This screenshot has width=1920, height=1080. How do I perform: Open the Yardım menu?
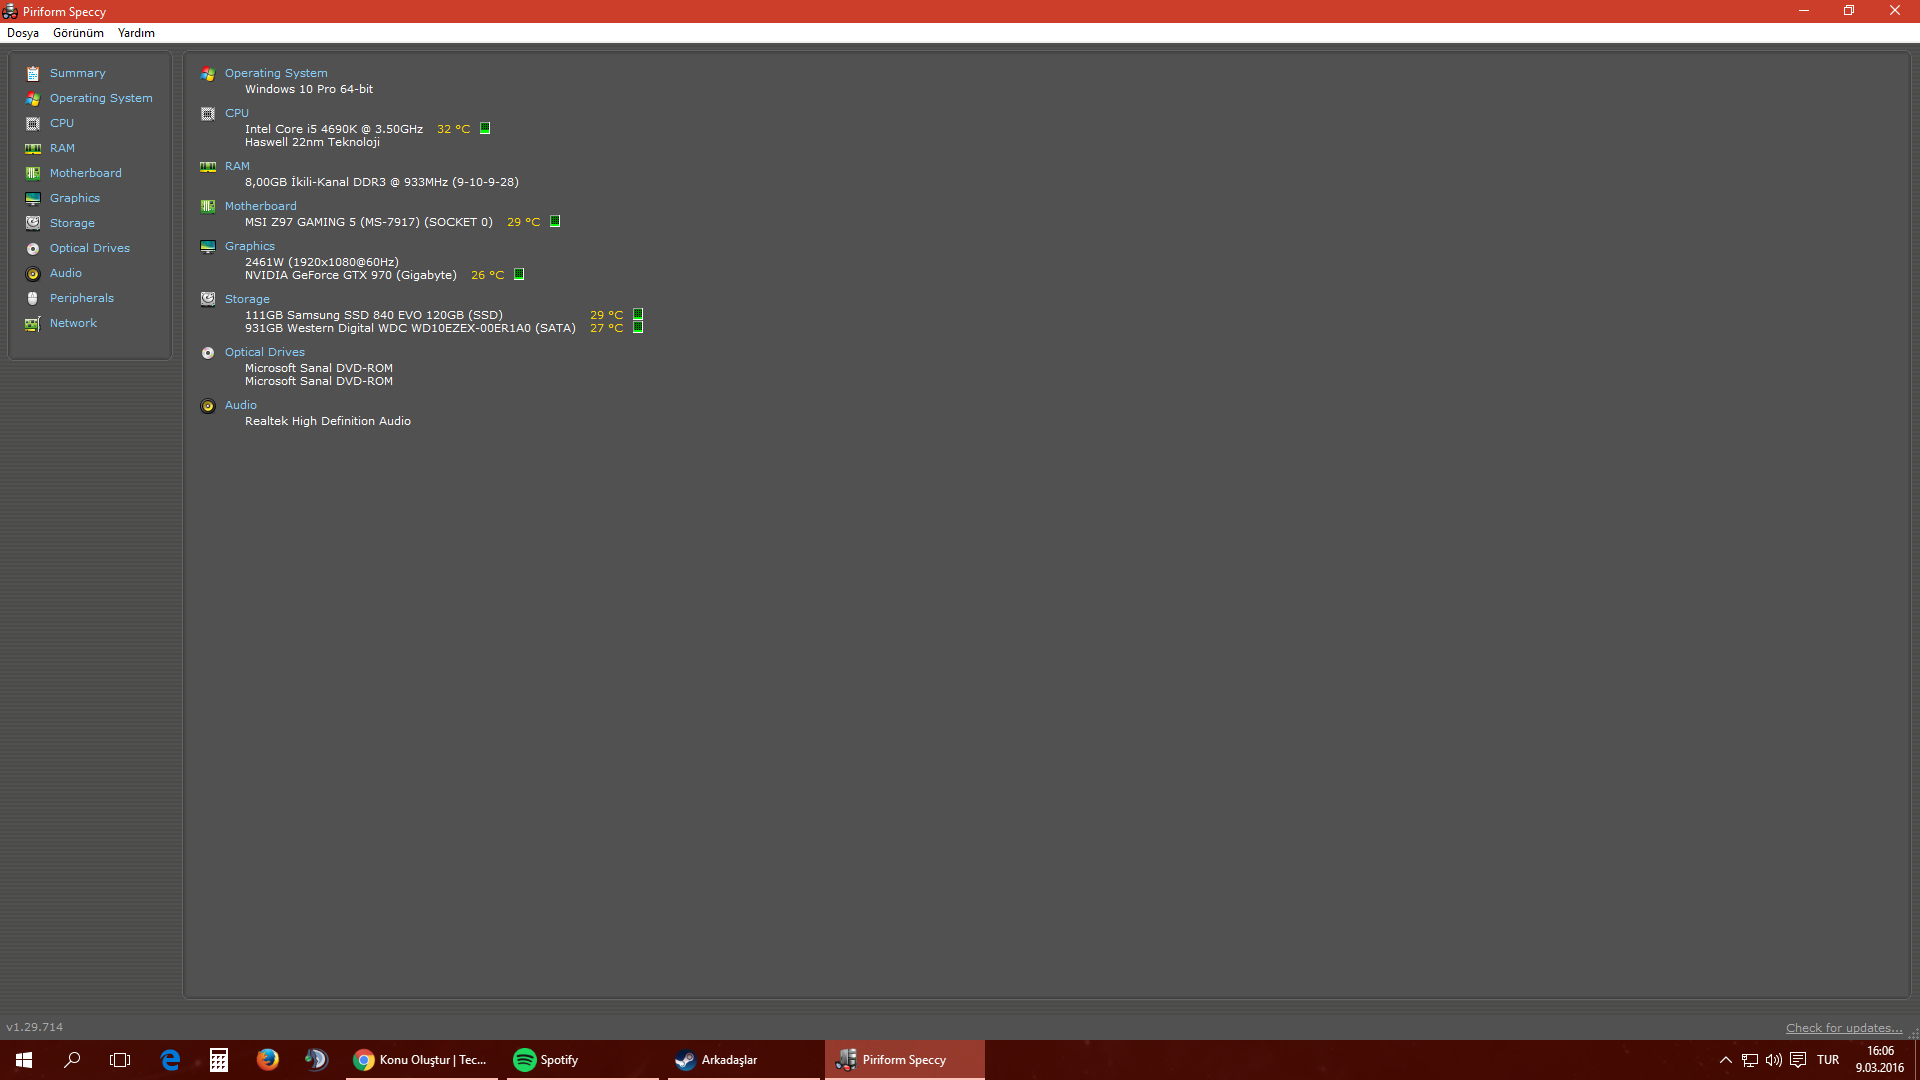click(136, 33)
